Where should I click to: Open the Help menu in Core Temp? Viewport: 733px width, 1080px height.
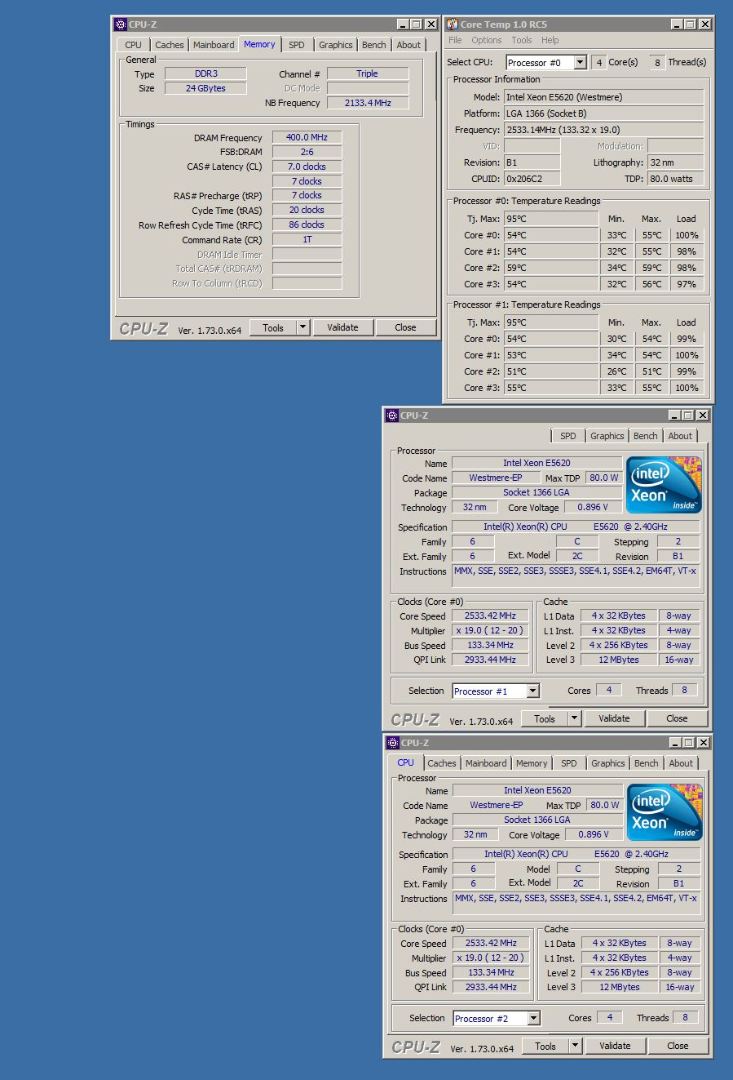click(550, 40)
